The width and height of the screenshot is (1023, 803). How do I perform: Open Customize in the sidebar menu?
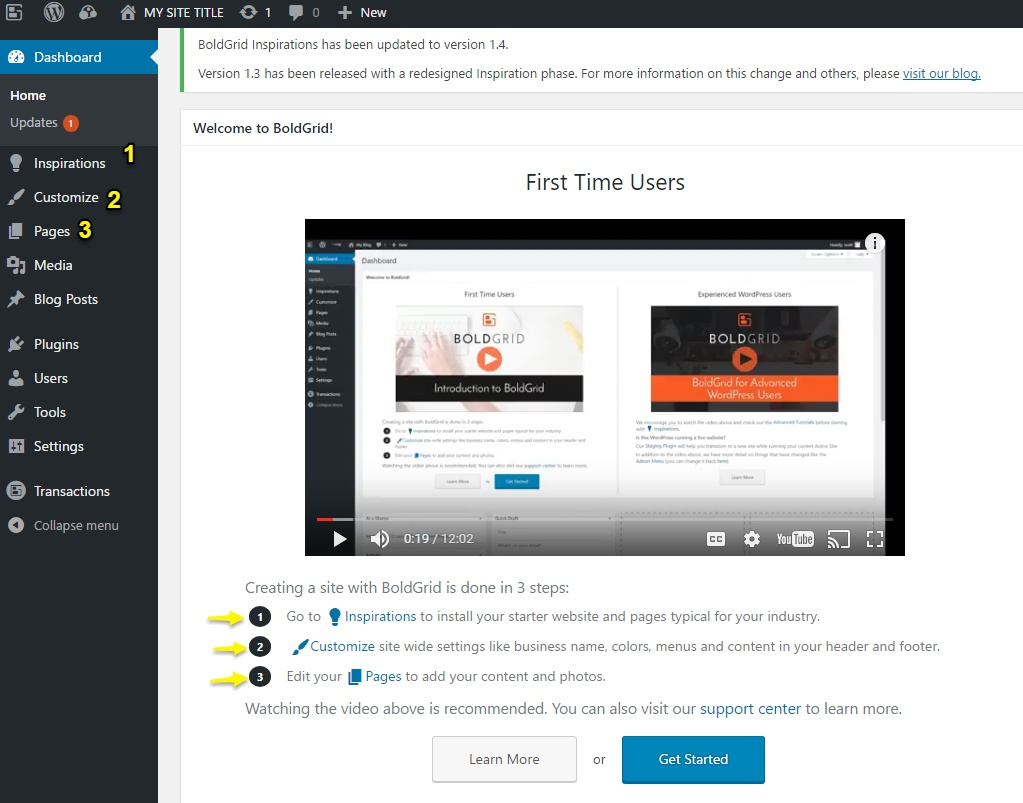pyautogui.click(x=66, y=197)
